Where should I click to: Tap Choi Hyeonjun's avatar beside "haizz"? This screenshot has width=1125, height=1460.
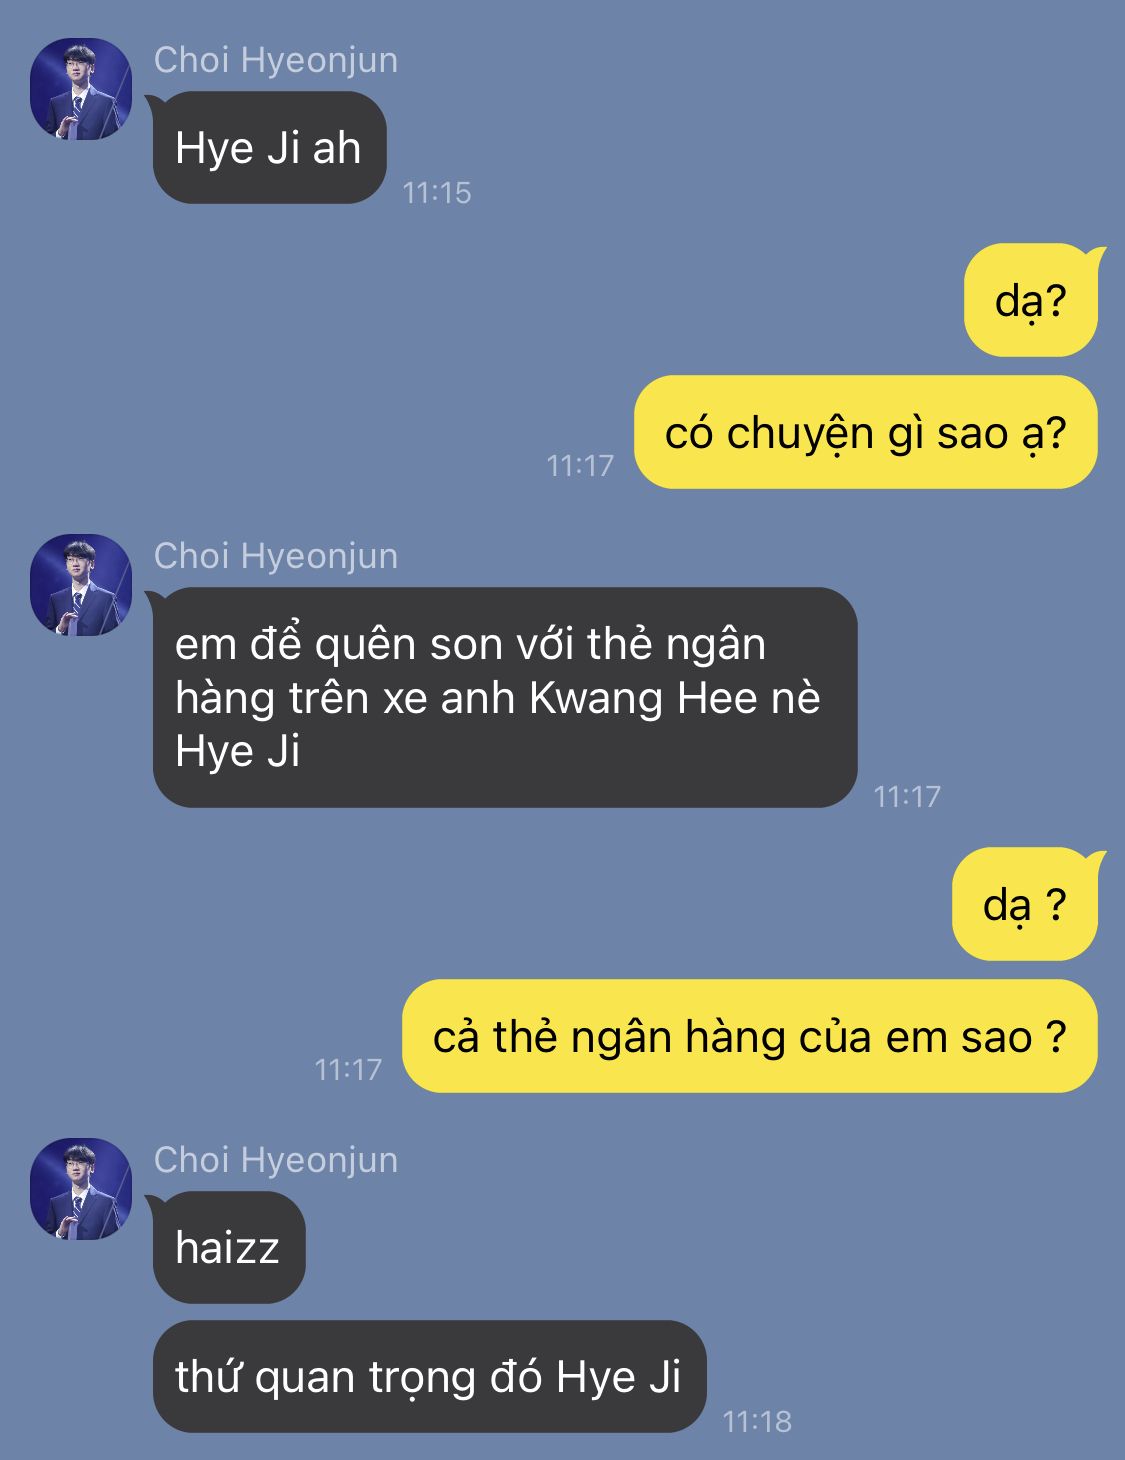coord(81,1189)
